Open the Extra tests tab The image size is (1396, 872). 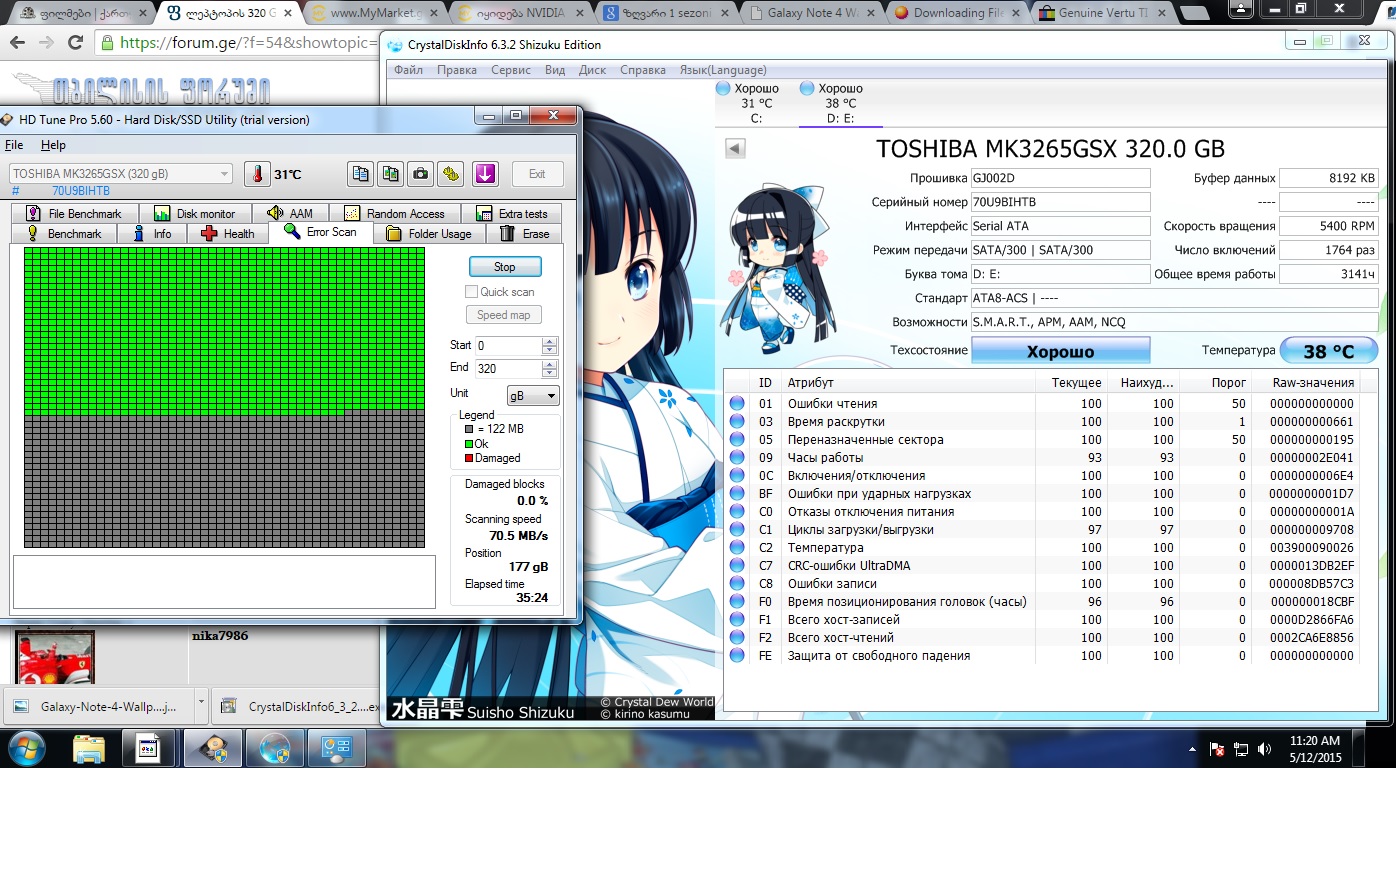tap(512, 214)
